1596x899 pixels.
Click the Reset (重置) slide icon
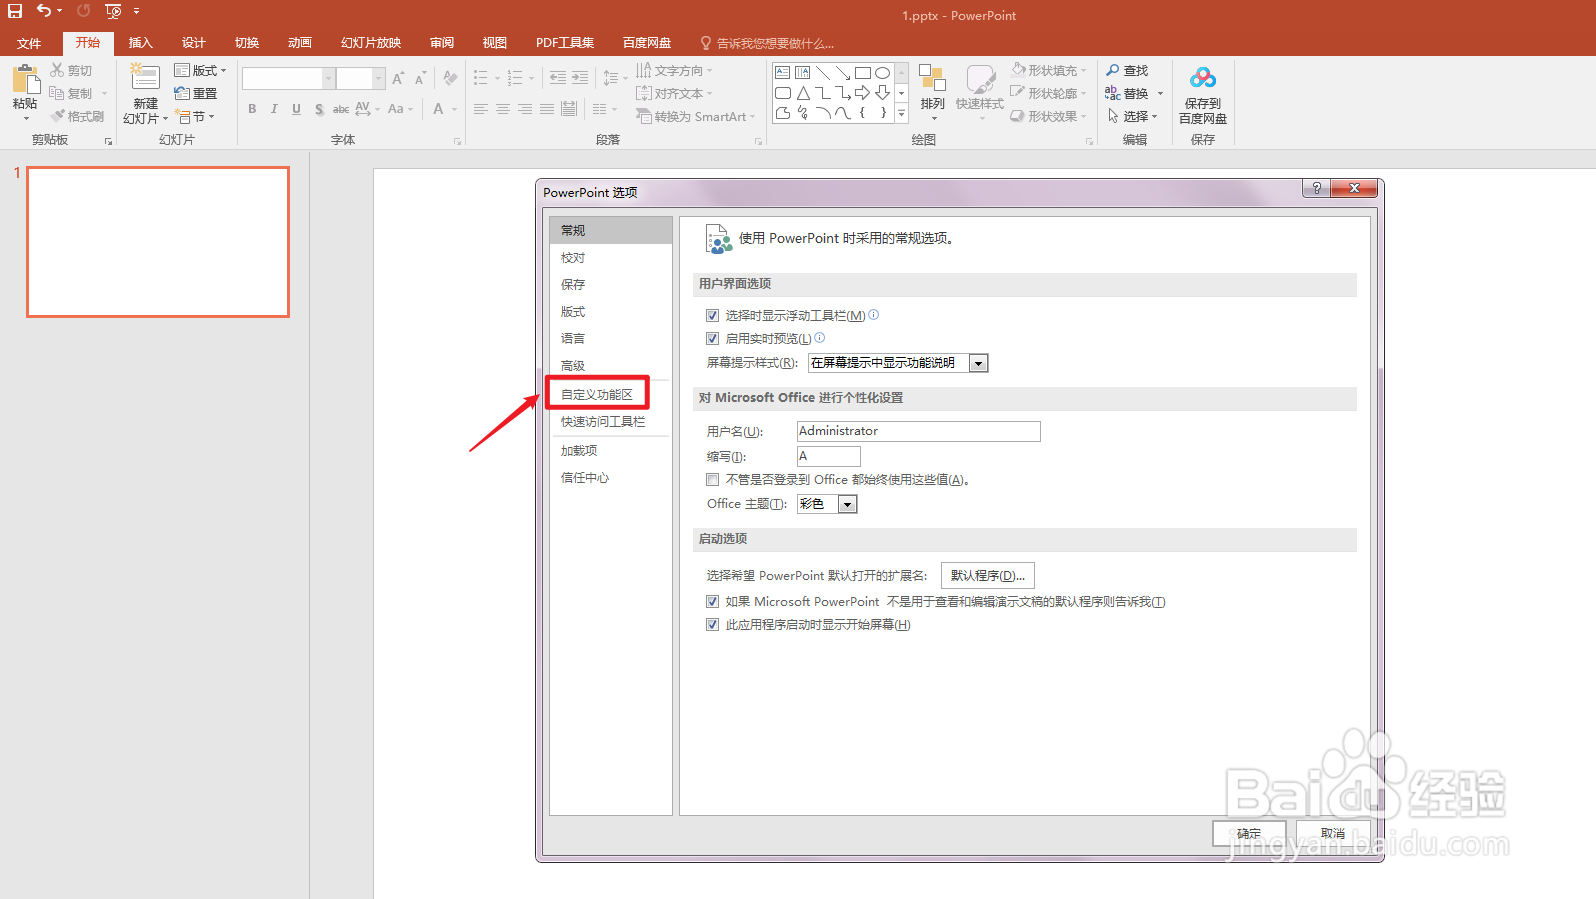pyautogui.click(x=182, y=93)
